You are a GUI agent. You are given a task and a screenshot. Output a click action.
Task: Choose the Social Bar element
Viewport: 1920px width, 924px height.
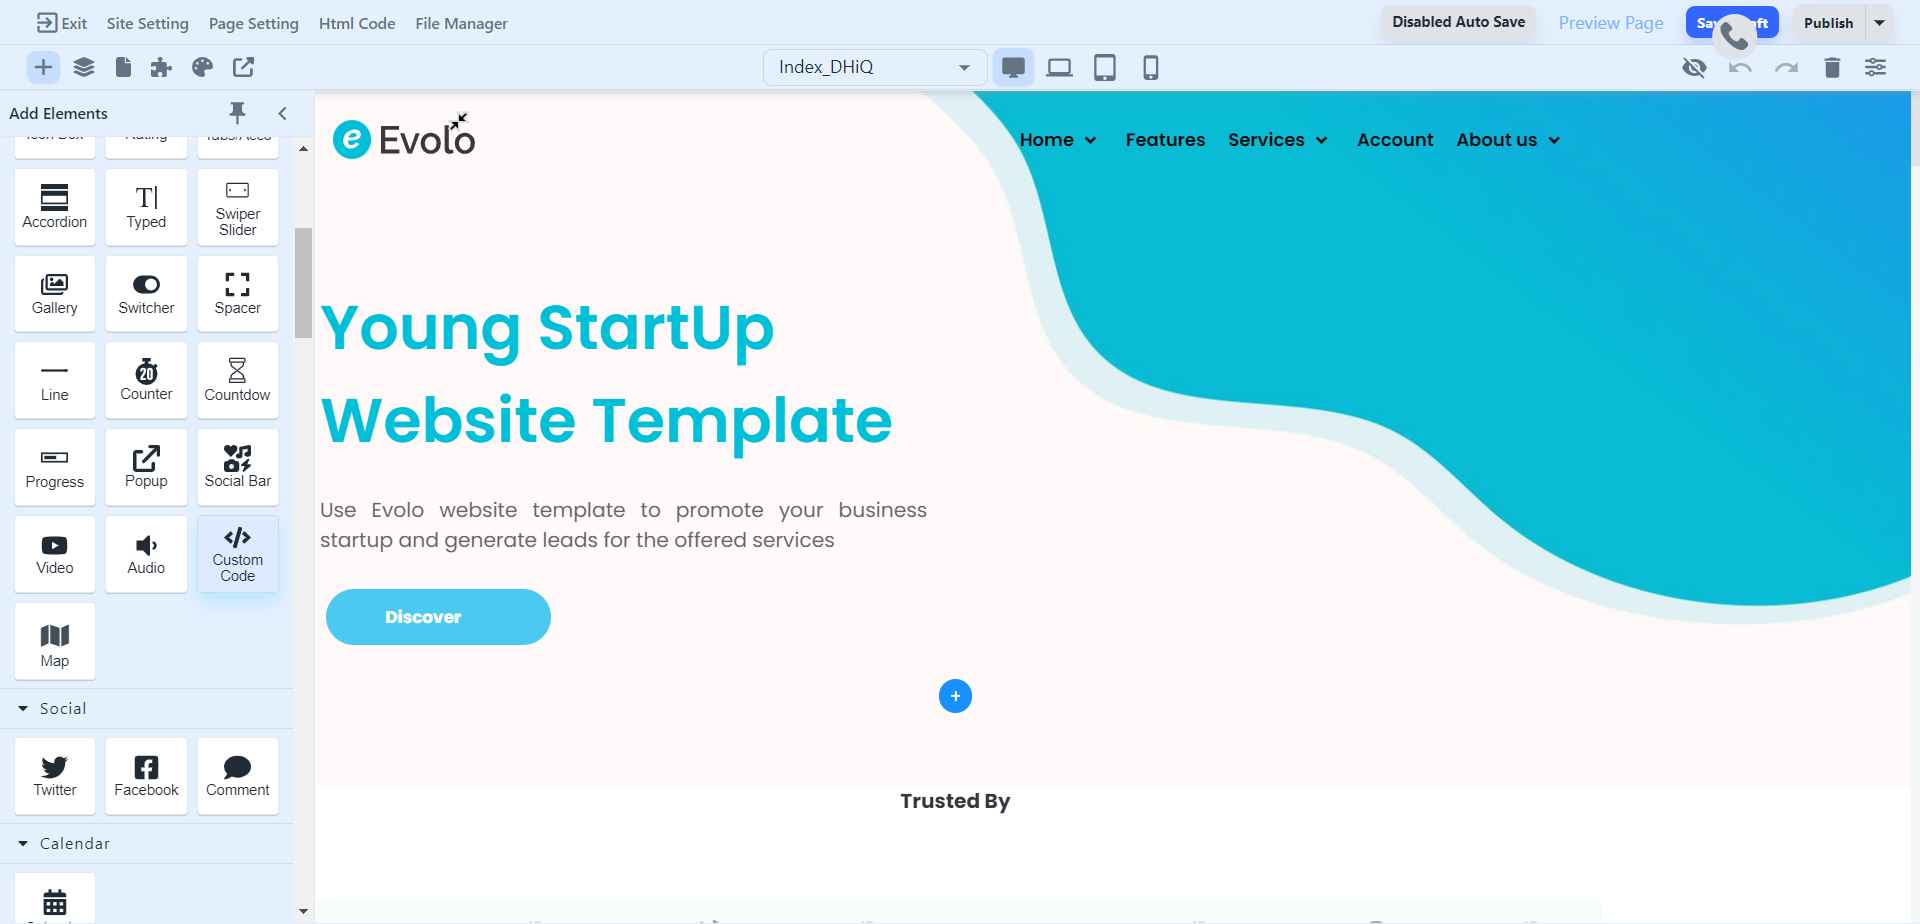pyautogui.click(x=237, y=467)
